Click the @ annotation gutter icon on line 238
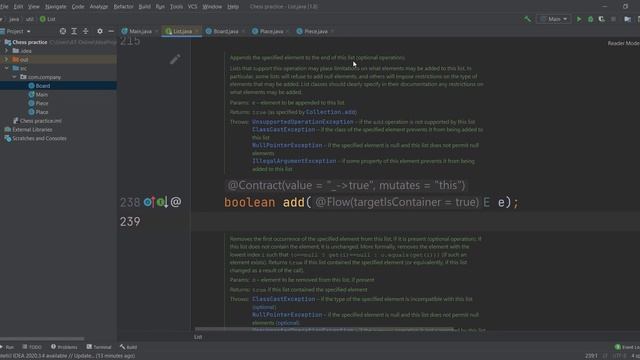The height and width of the screenshot is (360, 640). [176, 202]
